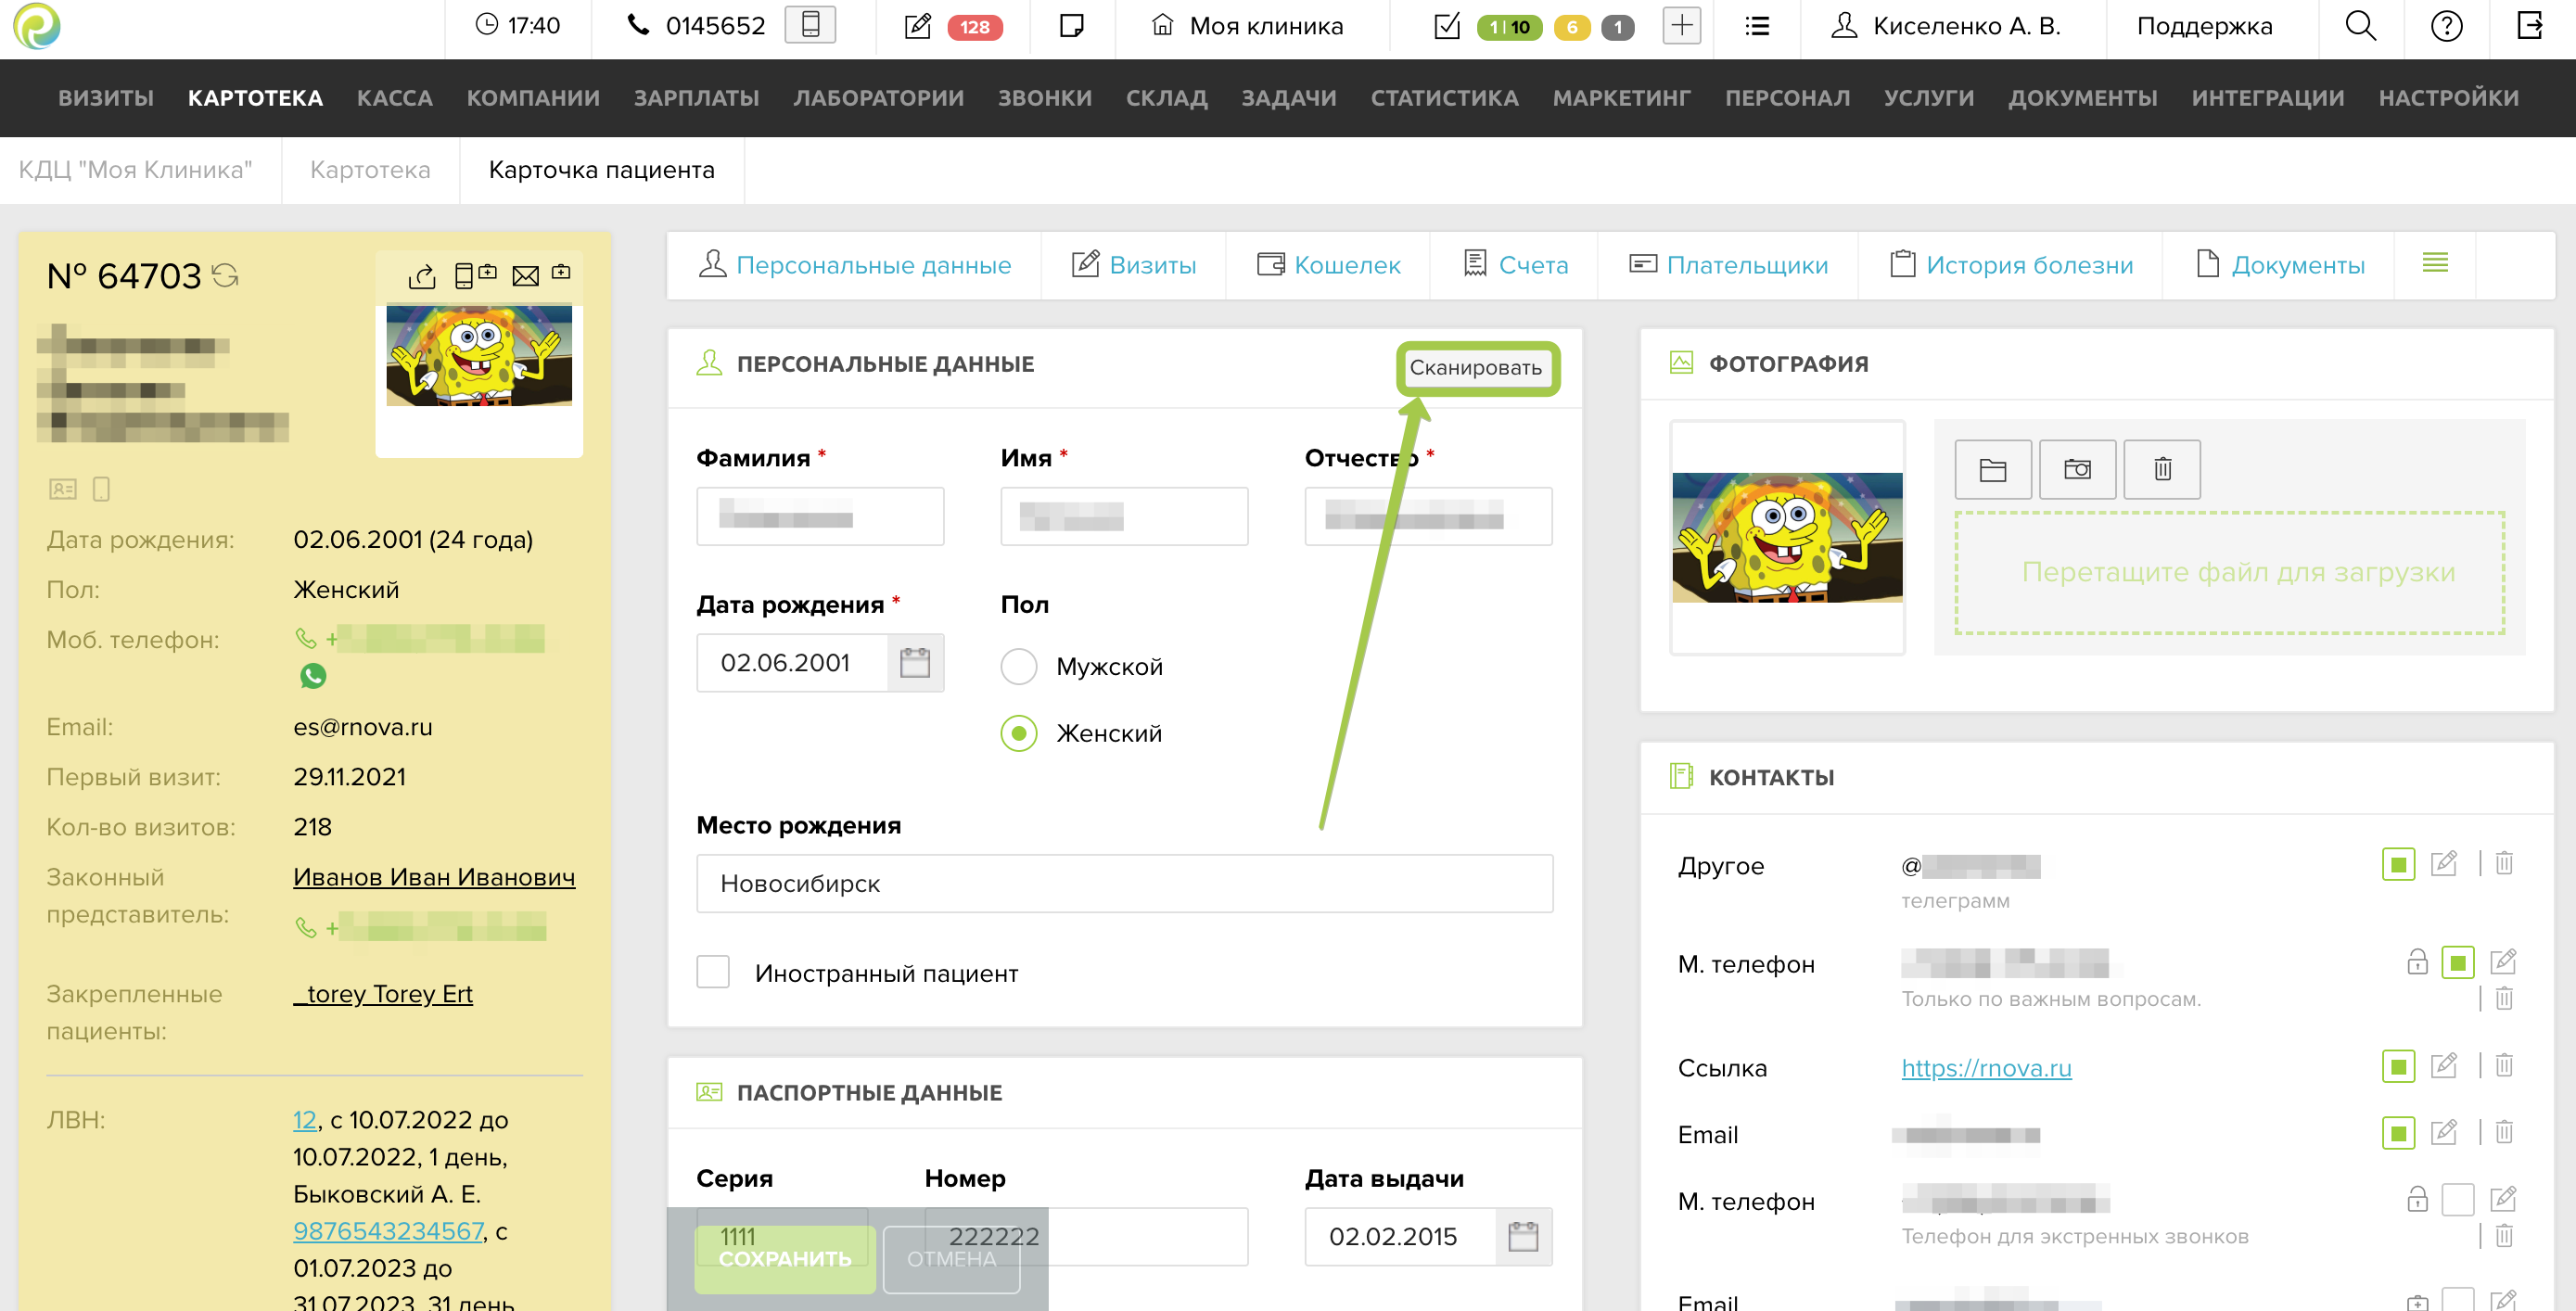
Task: Toggle green checkbox for Ссылка contact
Action: click(x=2399, y=1066)
